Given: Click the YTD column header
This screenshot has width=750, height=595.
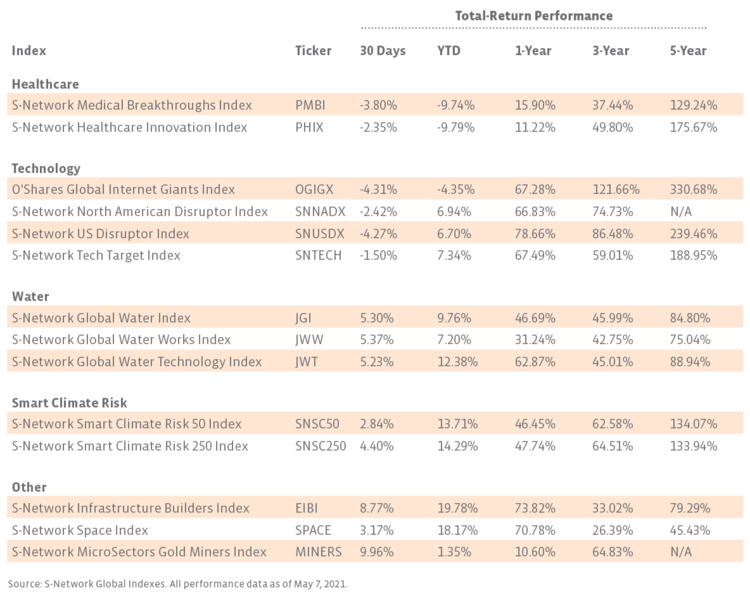Looking at the screenshot, I should coord(450,51).
